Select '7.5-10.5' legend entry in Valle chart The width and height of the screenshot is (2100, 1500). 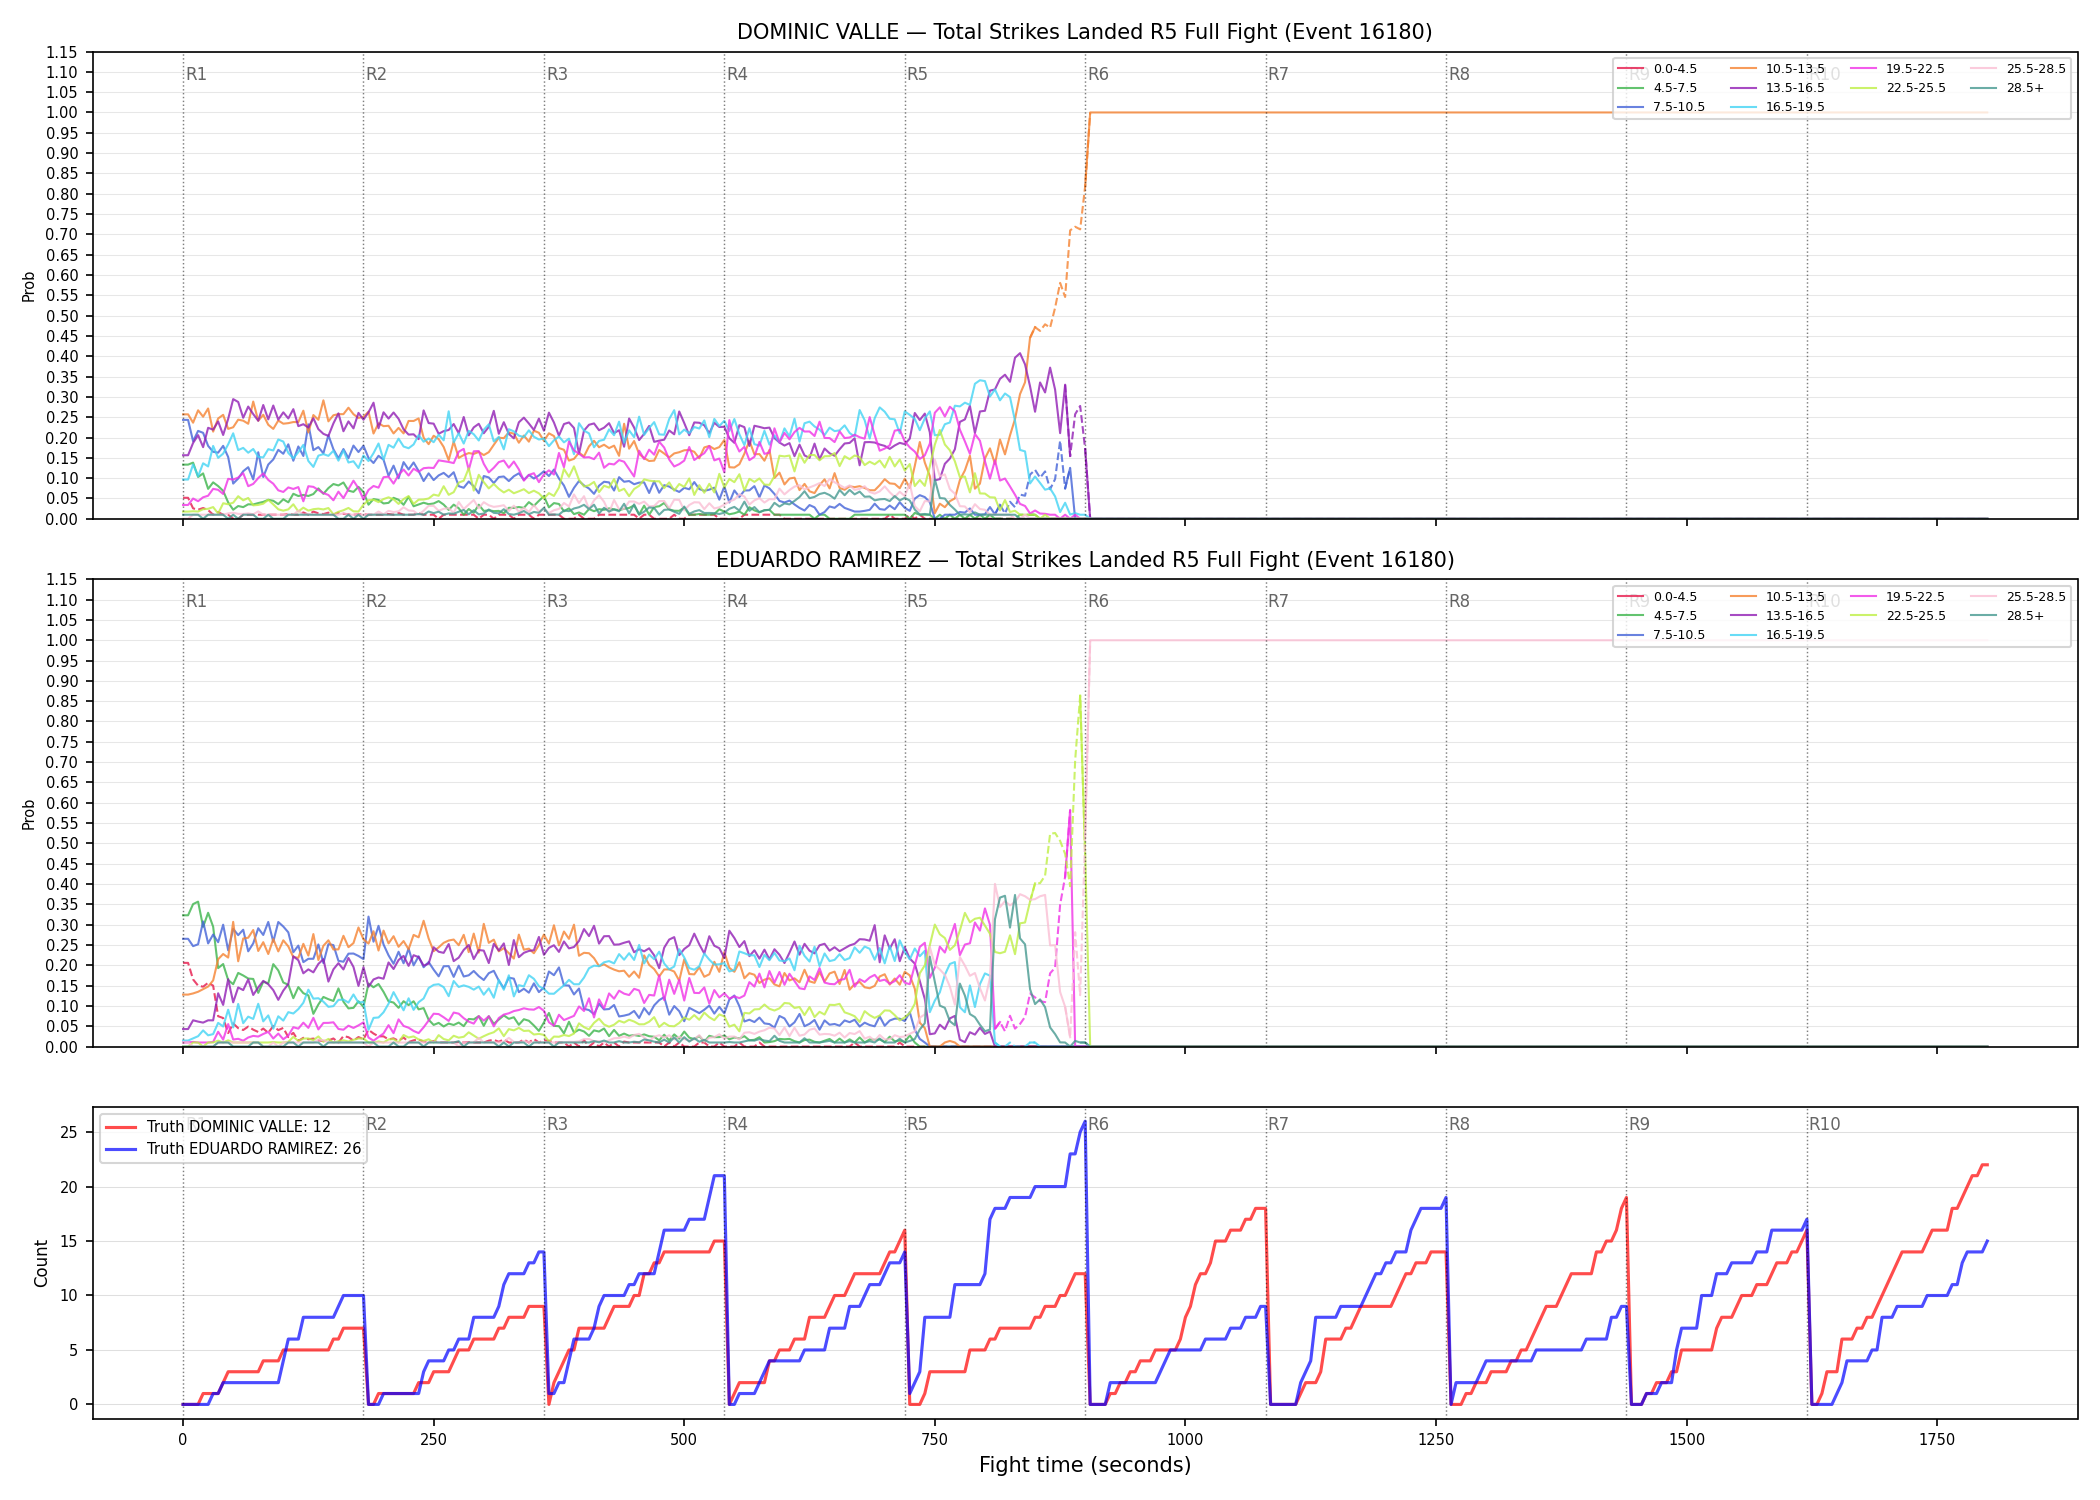1662,107
